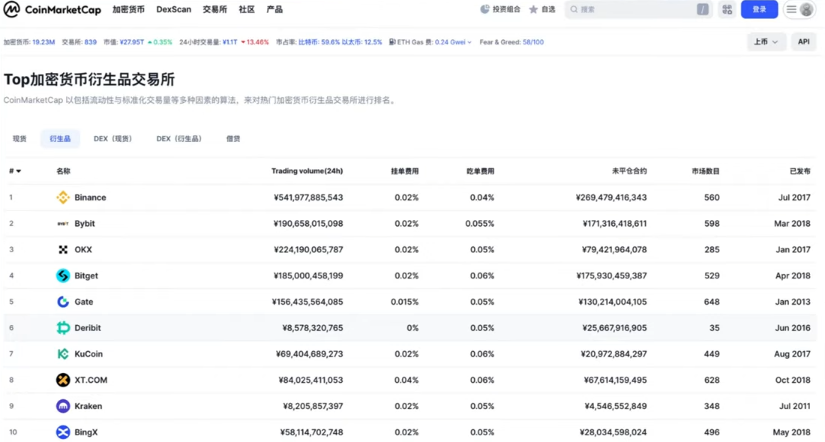
Task: Click the market cap ¥27.95T link
Action: [x=132, y=42]
